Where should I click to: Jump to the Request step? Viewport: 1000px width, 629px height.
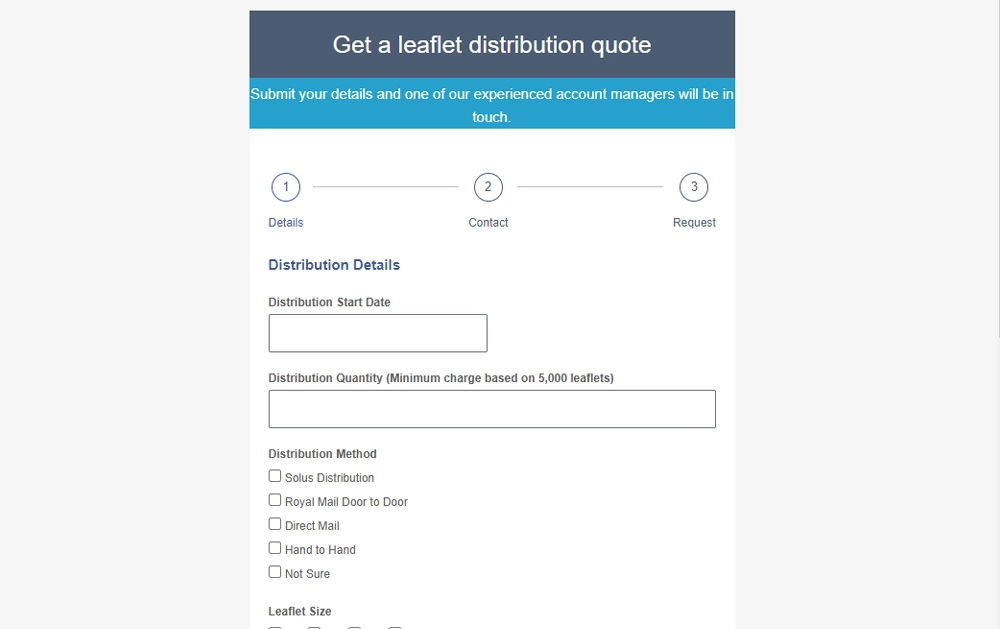694,222
